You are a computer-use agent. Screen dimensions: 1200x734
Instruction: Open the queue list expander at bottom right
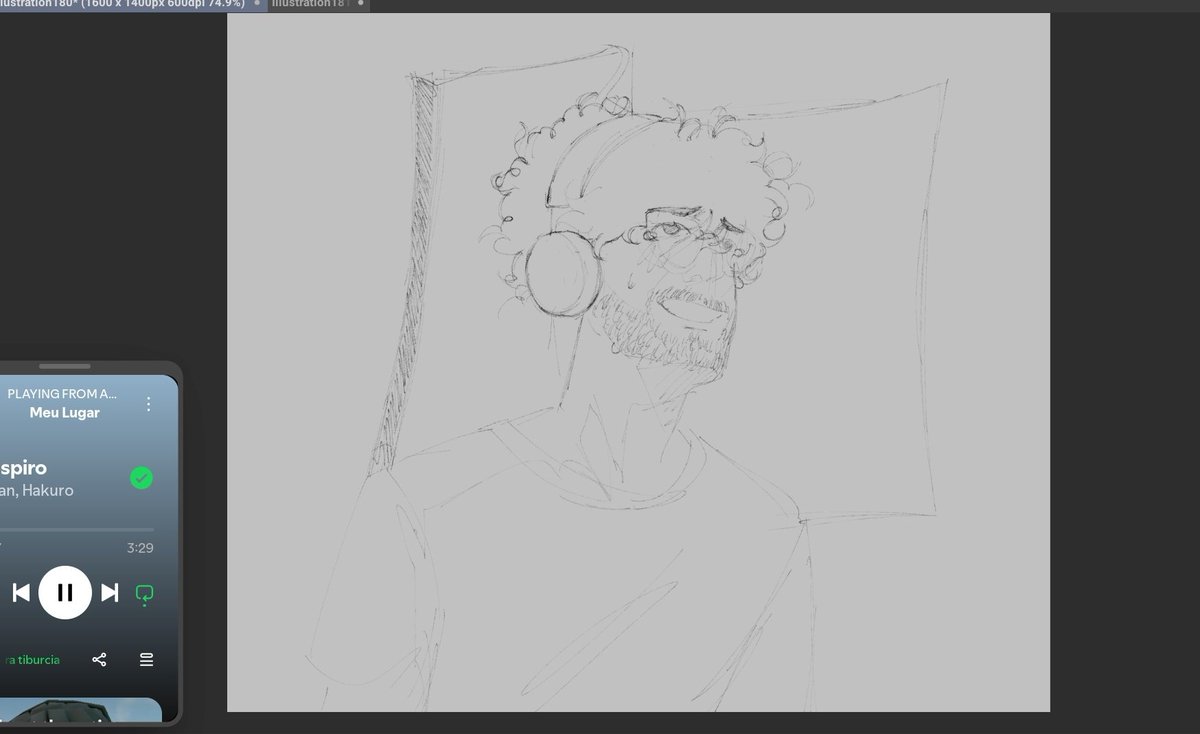point(146,660)
